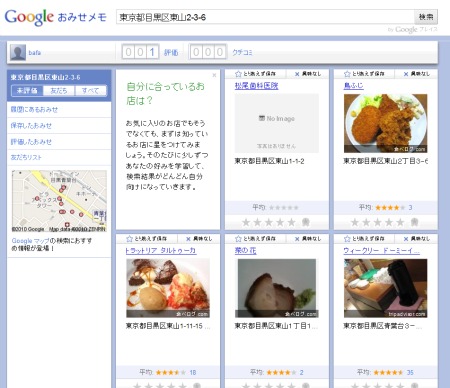
Task: Open the 鳥ふじ restaurant link
Action: [353, 86]
